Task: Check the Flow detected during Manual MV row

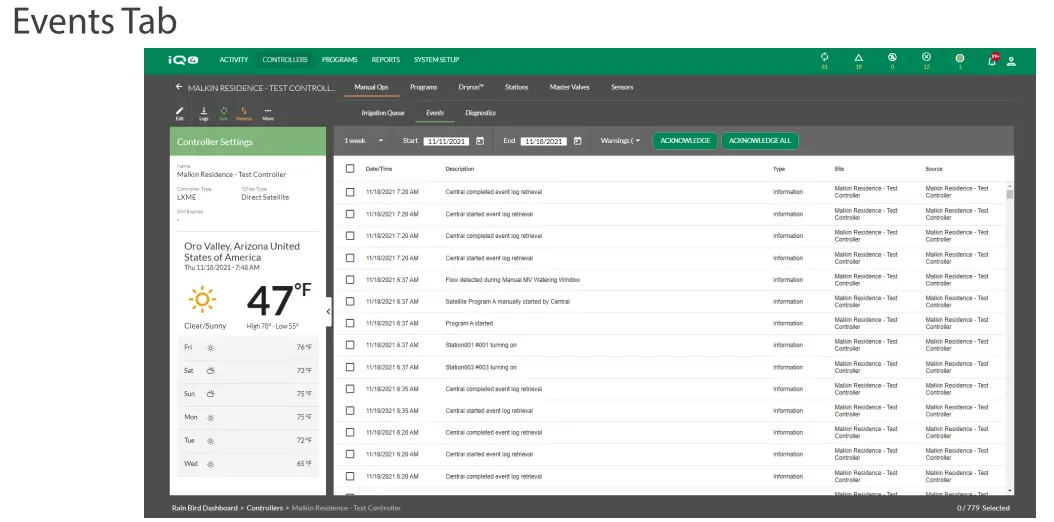Action: [350, 279]
